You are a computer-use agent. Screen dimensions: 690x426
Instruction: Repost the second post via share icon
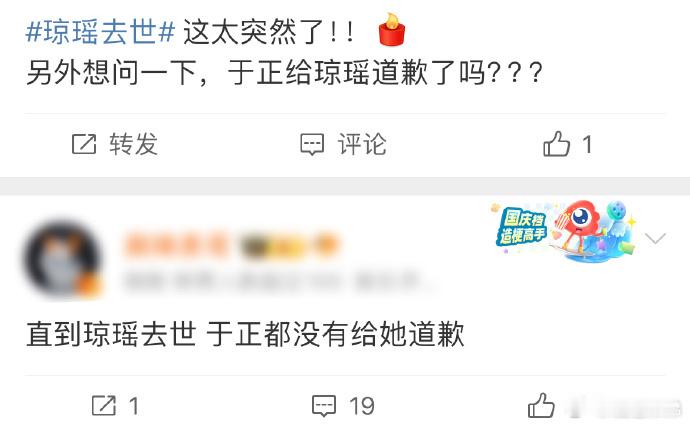point(104,405)
